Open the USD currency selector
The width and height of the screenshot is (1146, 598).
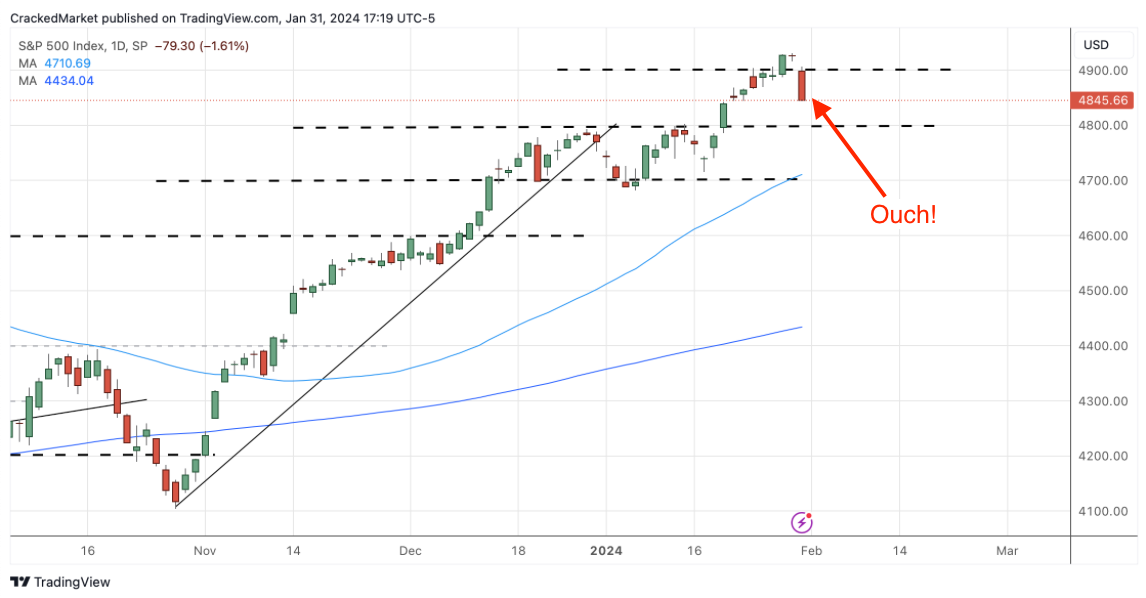[1096, 45]
